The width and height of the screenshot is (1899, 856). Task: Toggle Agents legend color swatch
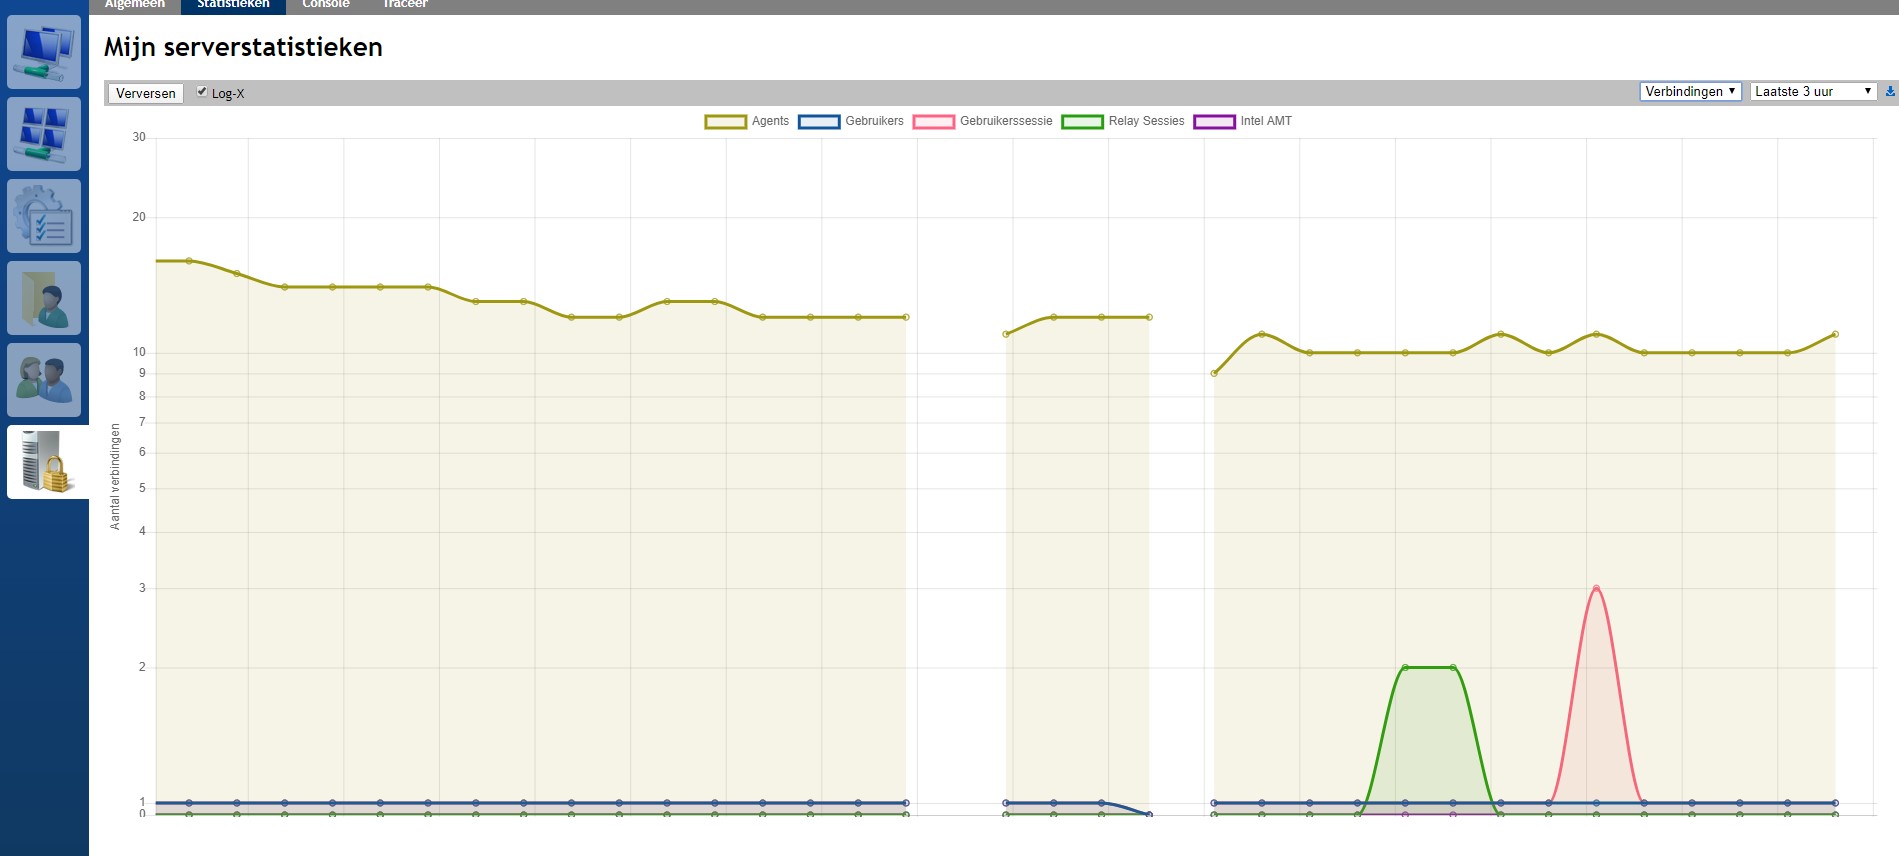coord(726,122)
